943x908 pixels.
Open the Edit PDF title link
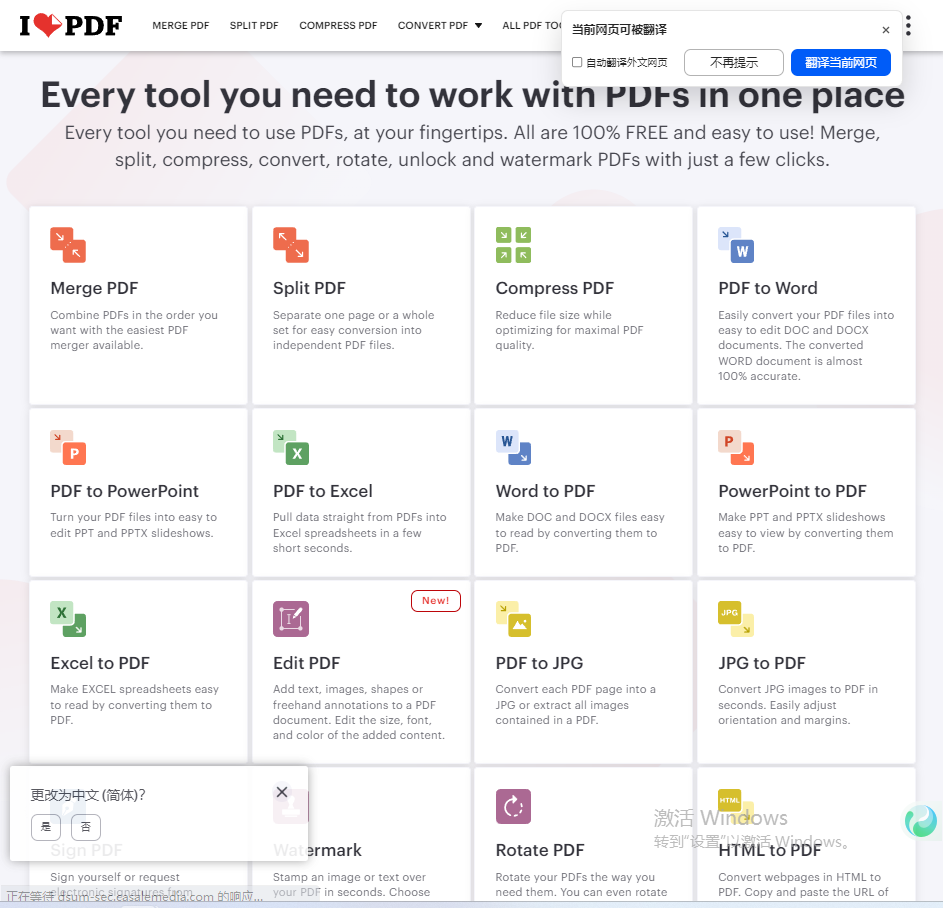307,663
